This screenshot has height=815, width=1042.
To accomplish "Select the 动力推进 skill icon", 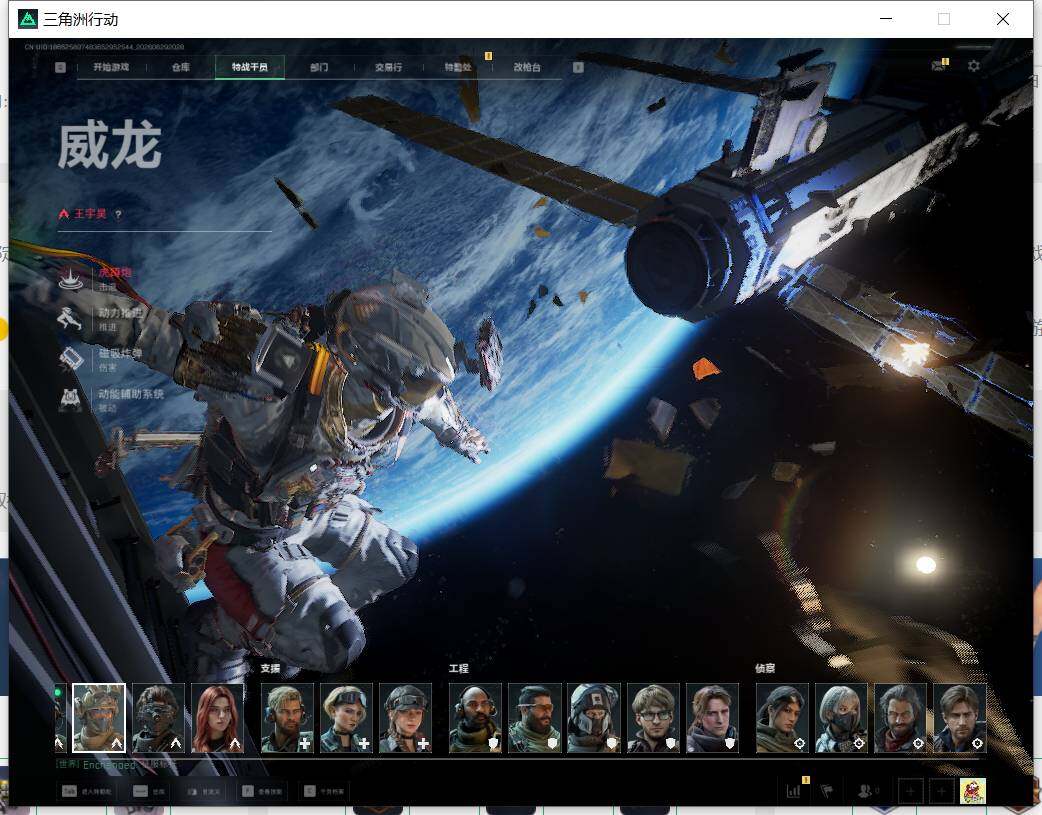I will coord(71,318).
